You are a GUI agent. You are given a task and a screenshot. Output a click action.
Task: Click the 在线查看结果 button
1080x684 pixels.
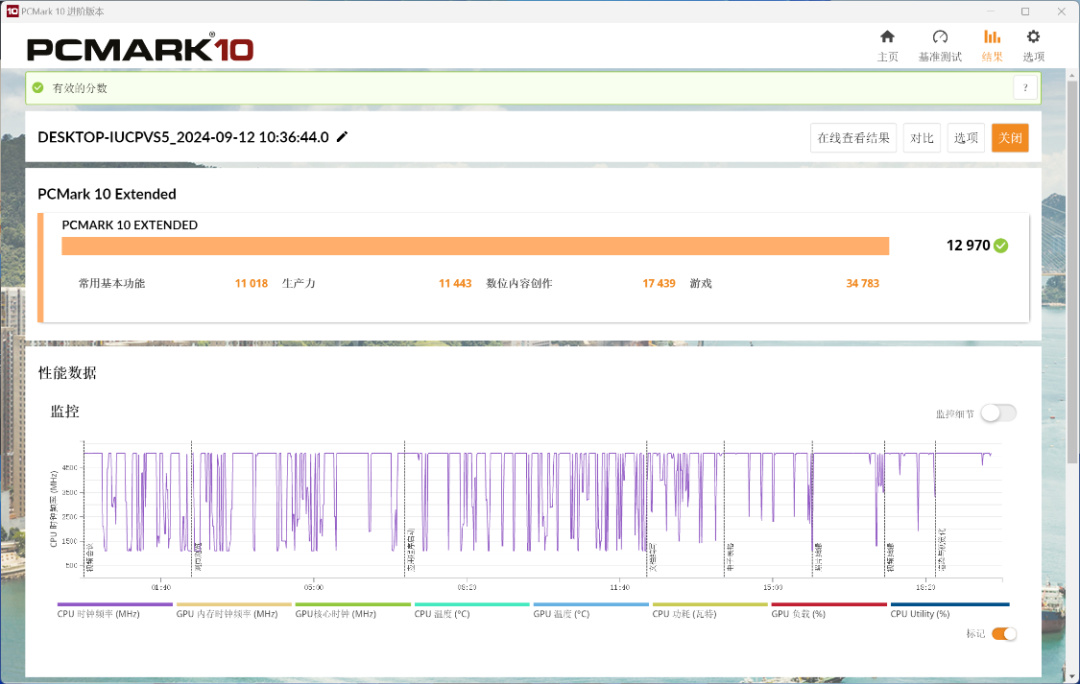pos(853,138)
